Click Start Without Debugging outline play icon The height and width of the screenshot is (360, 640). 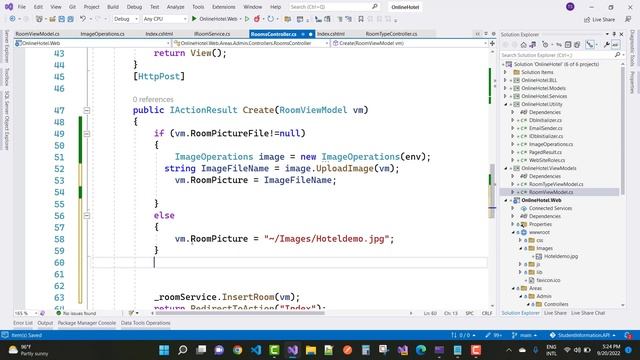point(247,19)
